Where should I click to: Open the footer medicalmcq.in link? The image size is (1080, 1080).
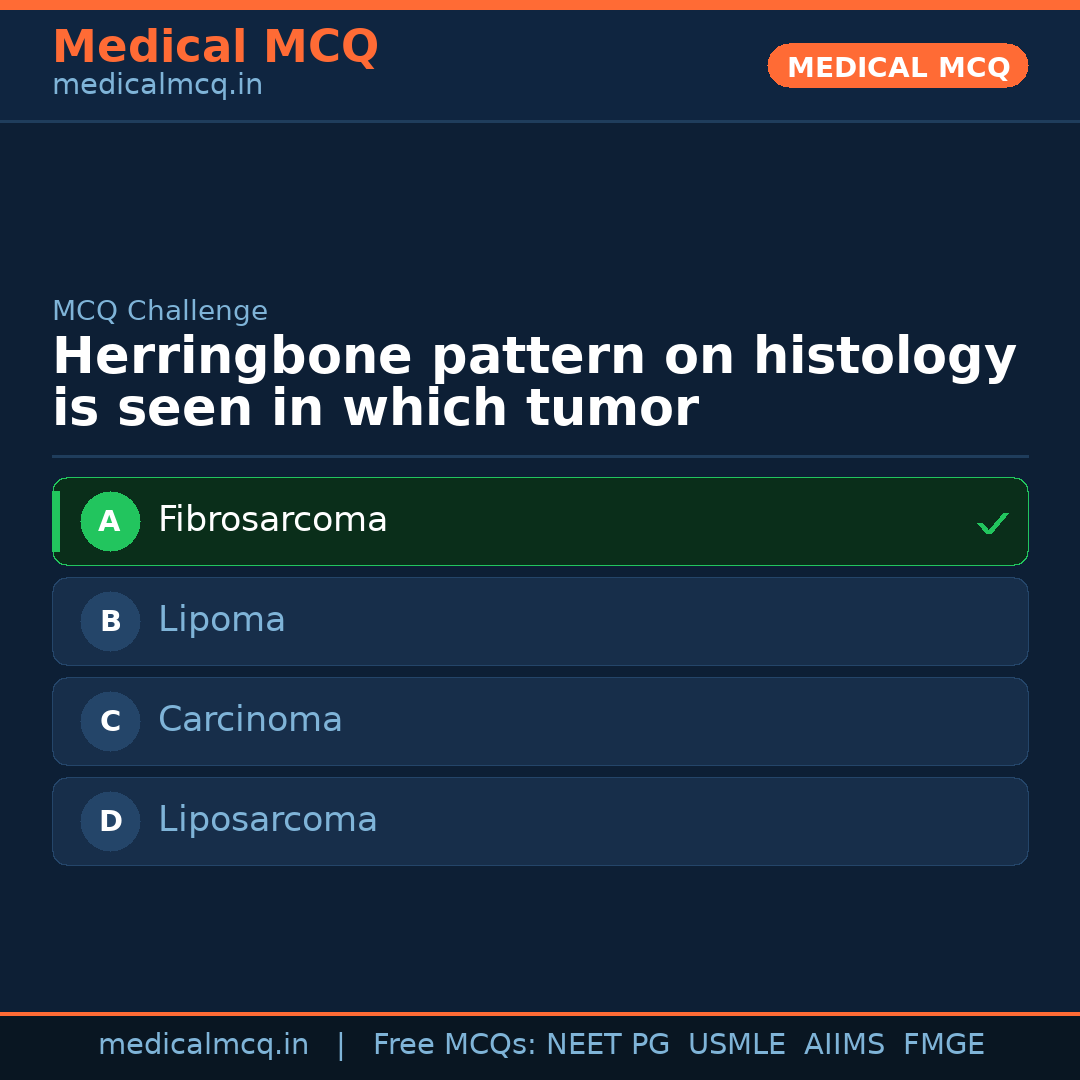click(x=203, y=1045)
